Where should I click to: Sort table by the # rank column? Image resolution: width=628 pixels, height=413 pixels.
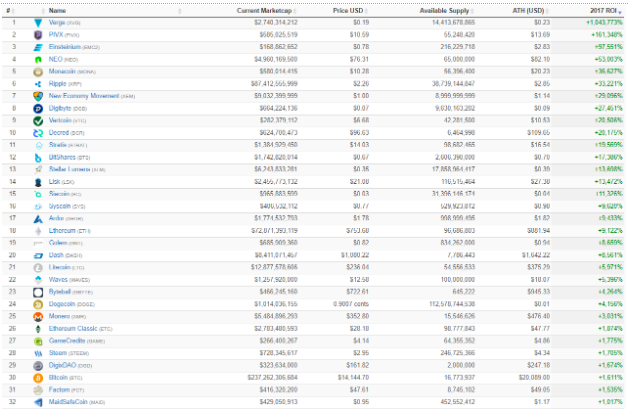click(x=10, y=11)
